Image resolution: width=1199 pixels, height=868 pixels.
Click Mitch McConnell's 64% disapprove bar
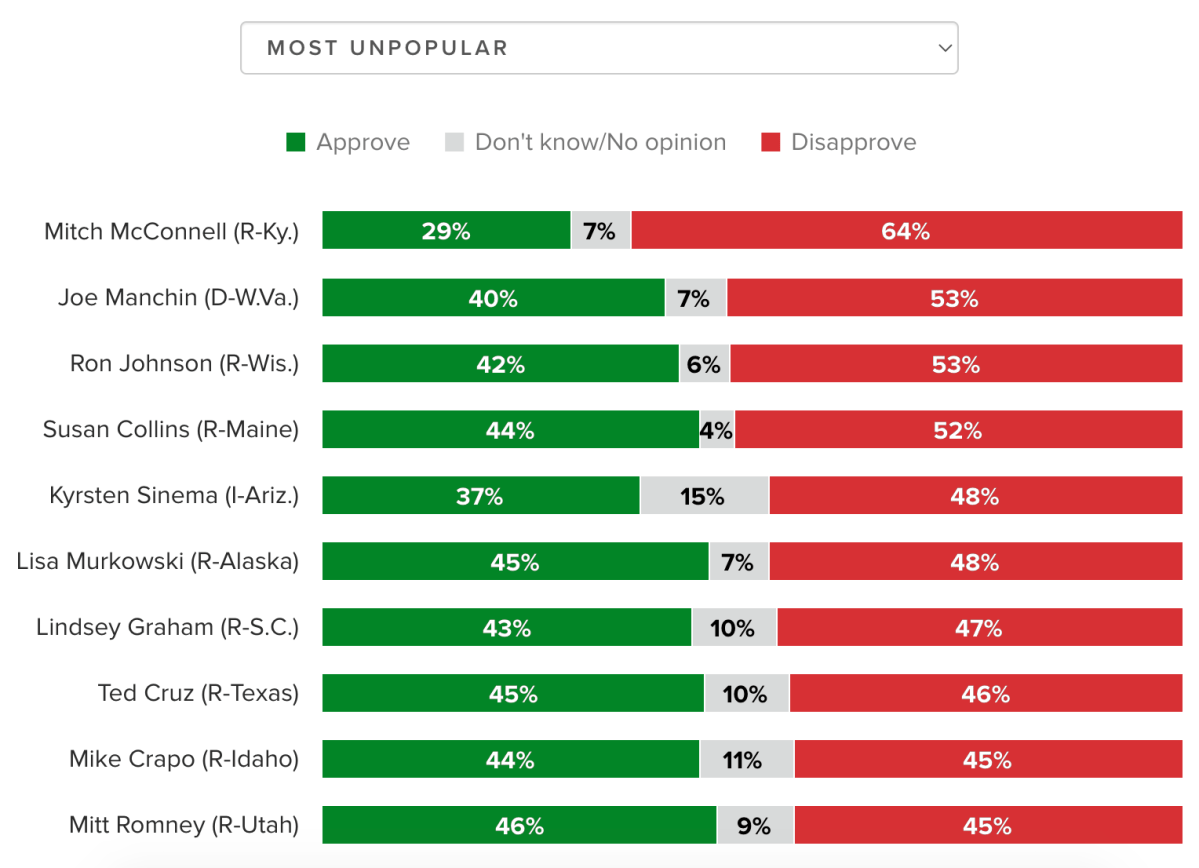(906, 231)
